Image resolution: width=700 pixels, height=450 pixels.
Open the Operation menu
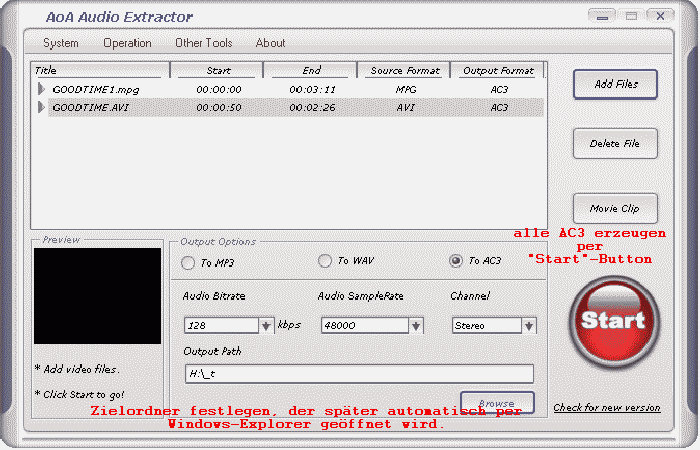(x=127, y=43)
